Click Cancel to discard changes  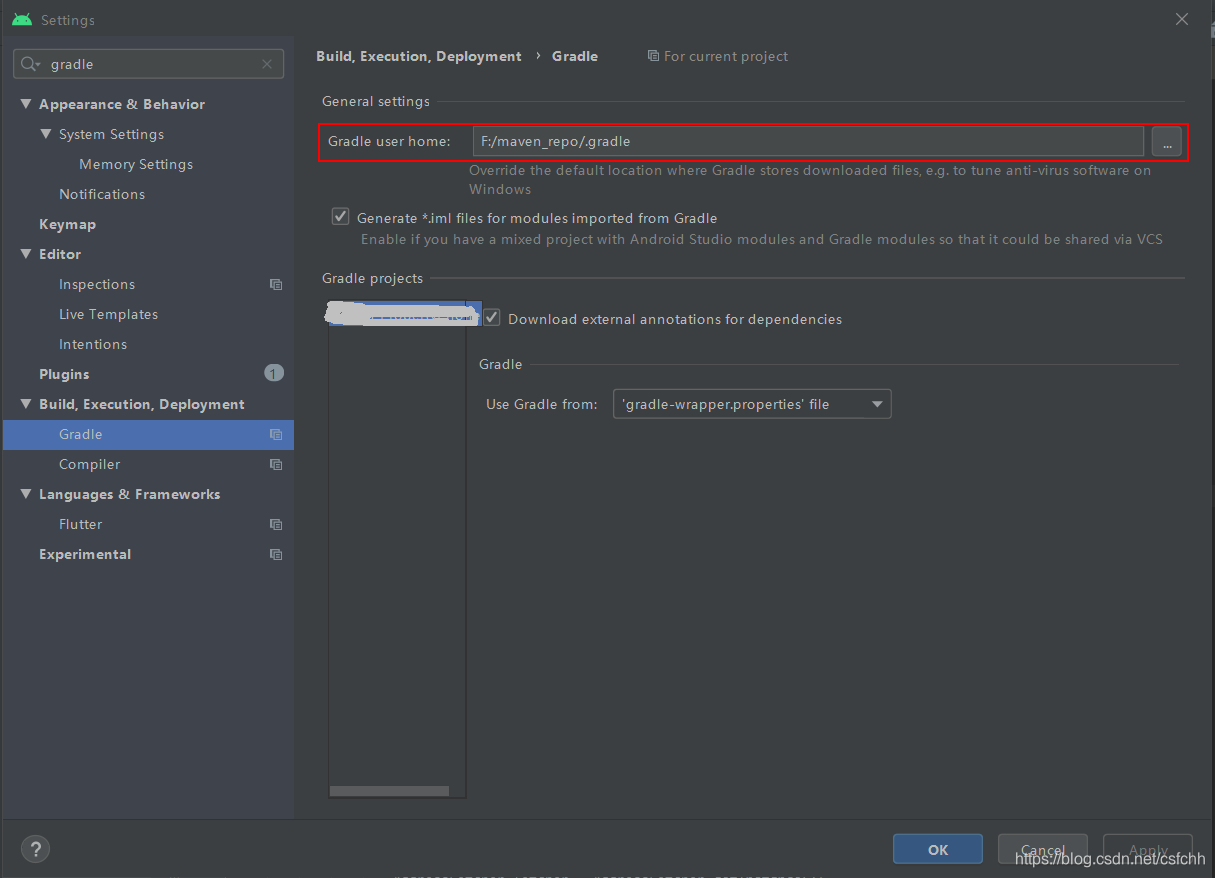coord(1043,849)
